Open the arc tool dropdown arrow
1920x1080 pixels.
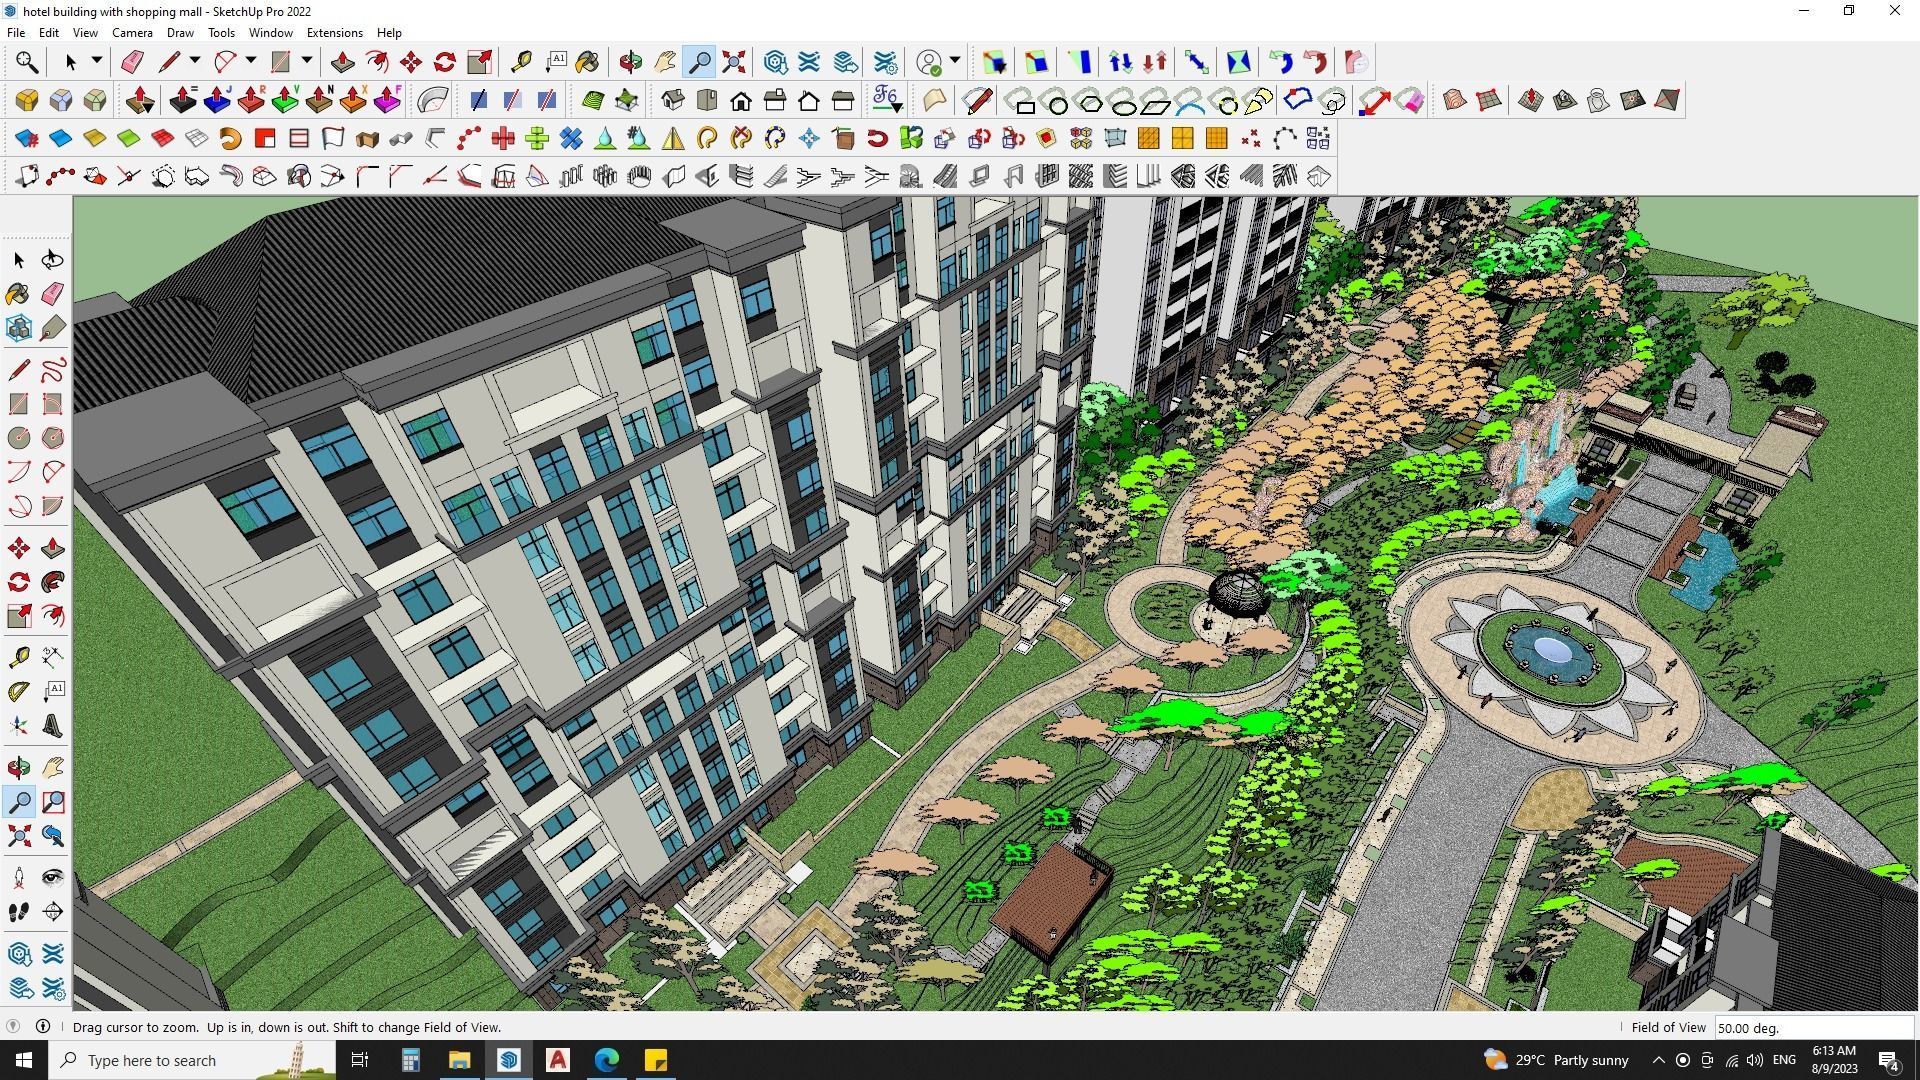250,61
